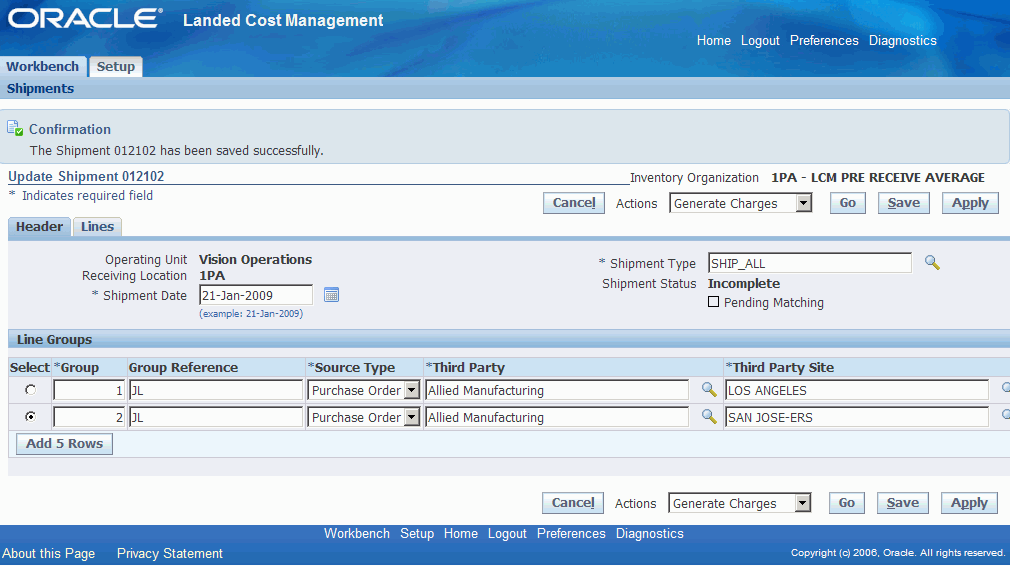Click the footer Diagnostics link
This screenshot has height=566, width=1010.
[649, 534]
